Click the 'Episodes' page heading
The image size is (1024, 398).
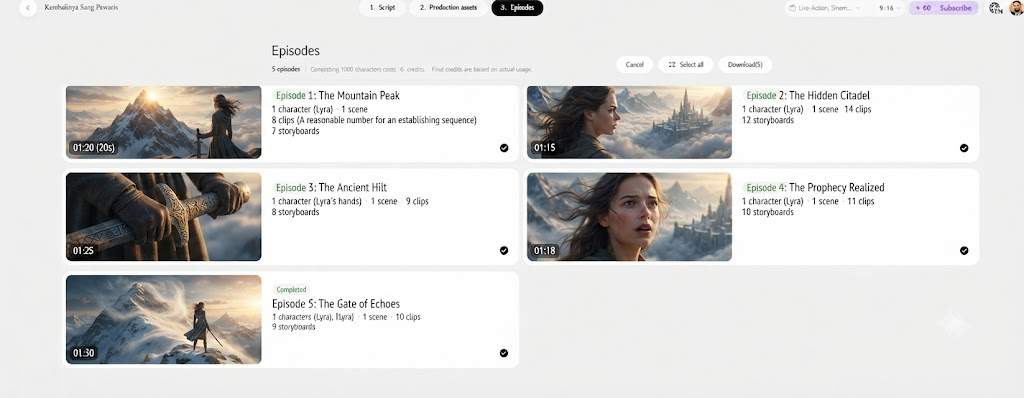coord(296,51)
